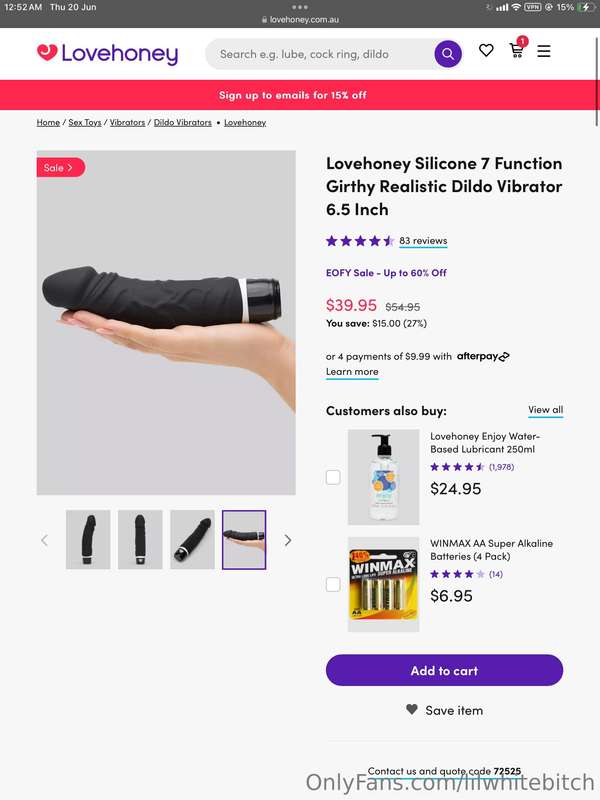The width and height of the screenshot is (600, 800).
Task: Tick the Lovehoney Enjoy Water-Based Lubricant checkbox
Action: [333, 477]
